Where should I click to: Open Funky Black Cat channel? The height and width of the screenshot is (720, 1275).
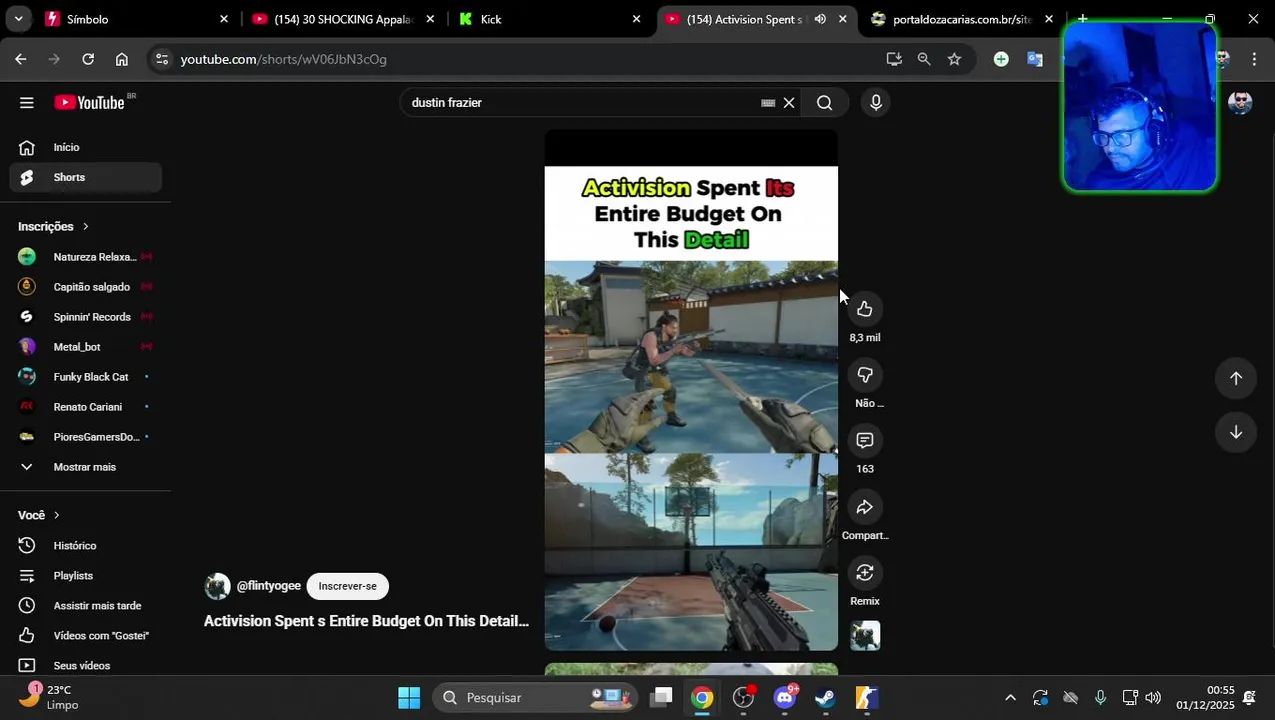coord(86,377)
